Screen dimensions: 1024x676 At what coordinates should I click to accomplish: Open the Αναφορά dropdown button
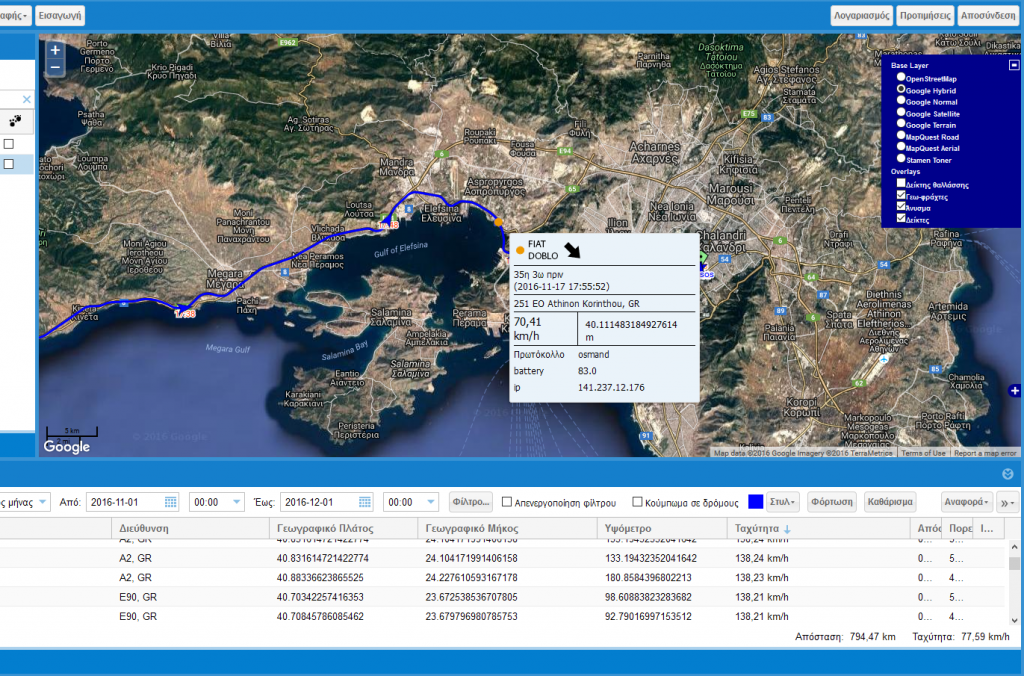pos(967,502)
